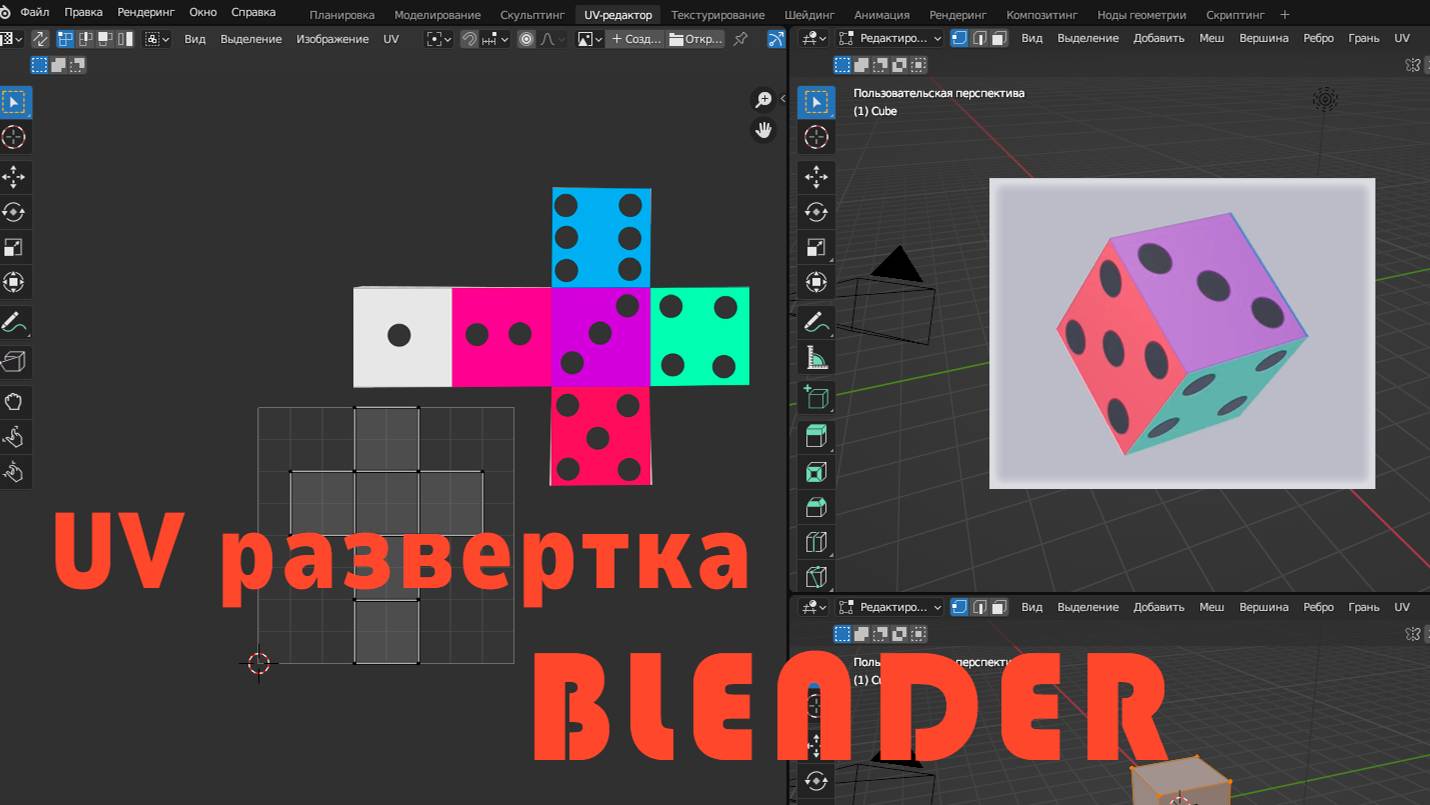Enable UV vertex selection mode
Screen dimensions: 1430x805
[x=65, y=39]
